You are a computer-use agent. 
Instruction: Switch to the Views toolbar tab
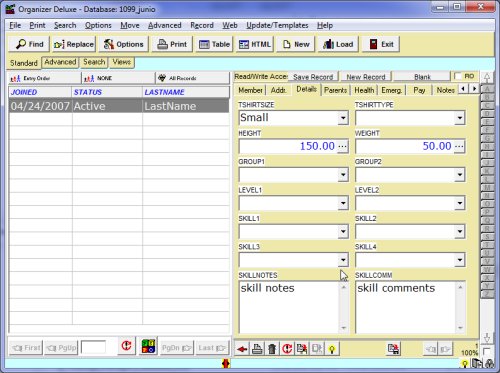[121, 62]
